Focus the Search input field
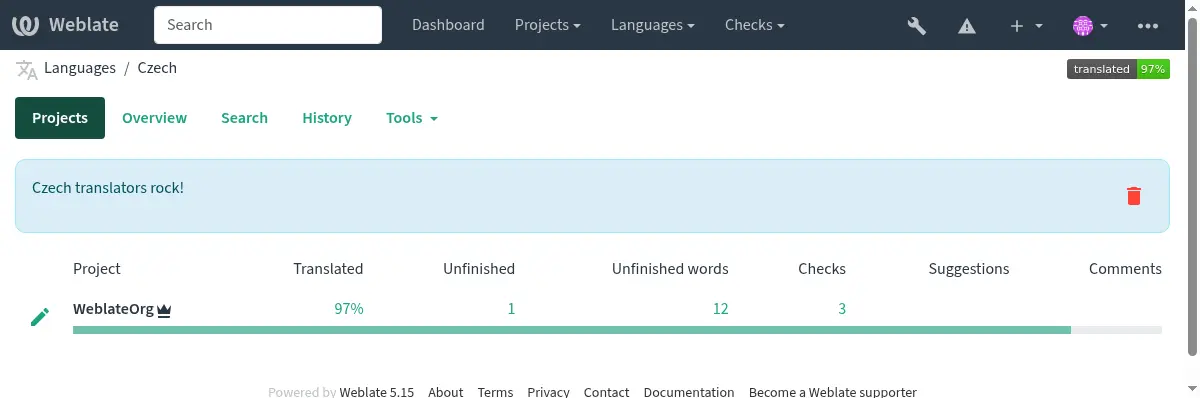 pos(268,25)
